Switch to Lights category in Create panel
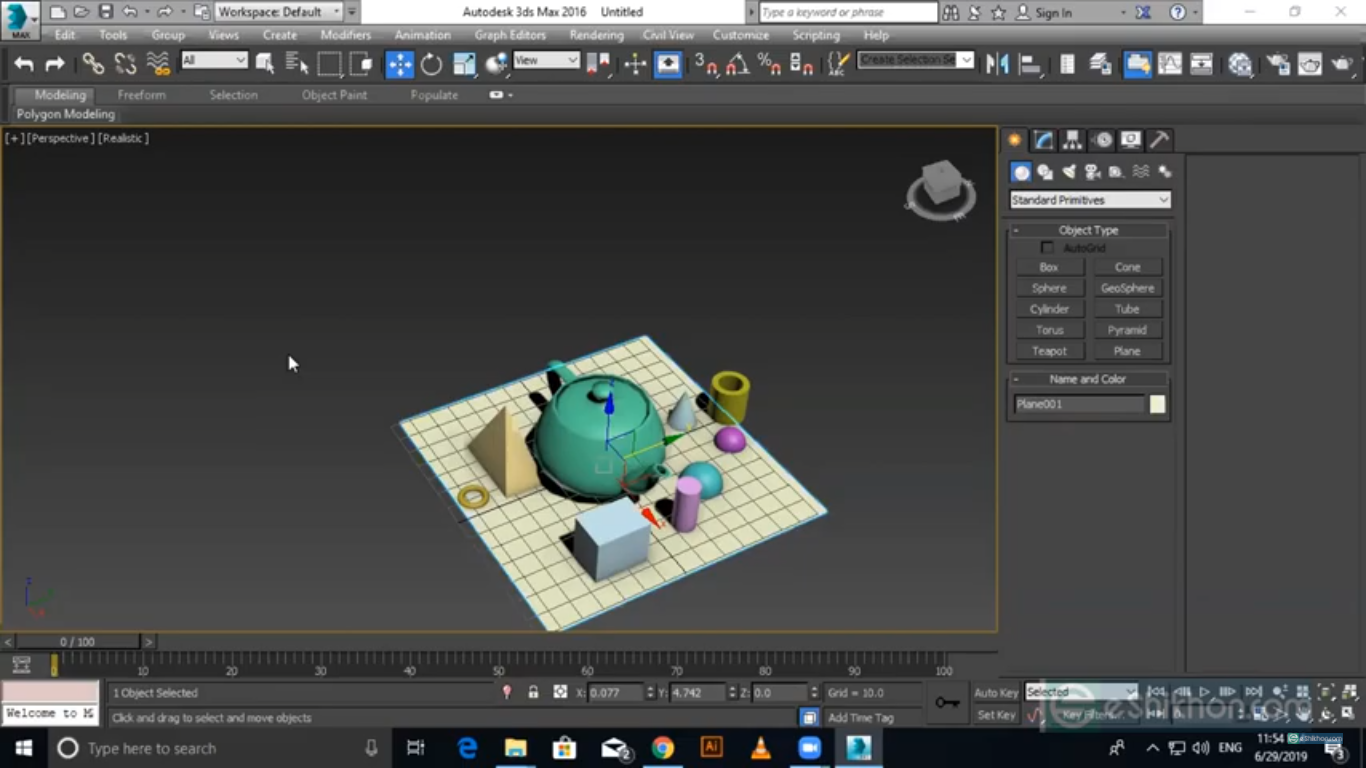The image size is (1366, 768). pos(1069,172)
